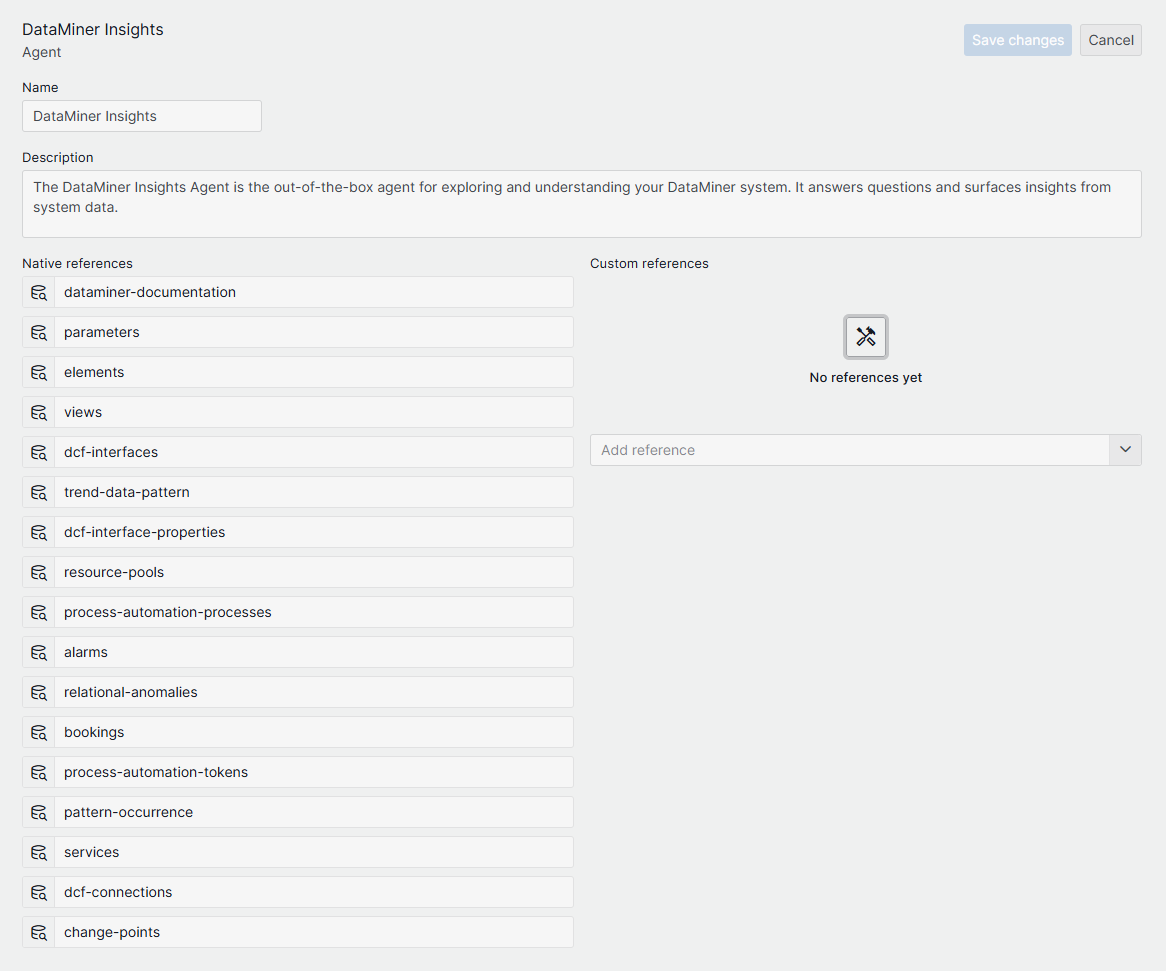Click the database icon beside dataminer-documentation
Screen dimensions: 1166x971
click(x=39, y=292)
